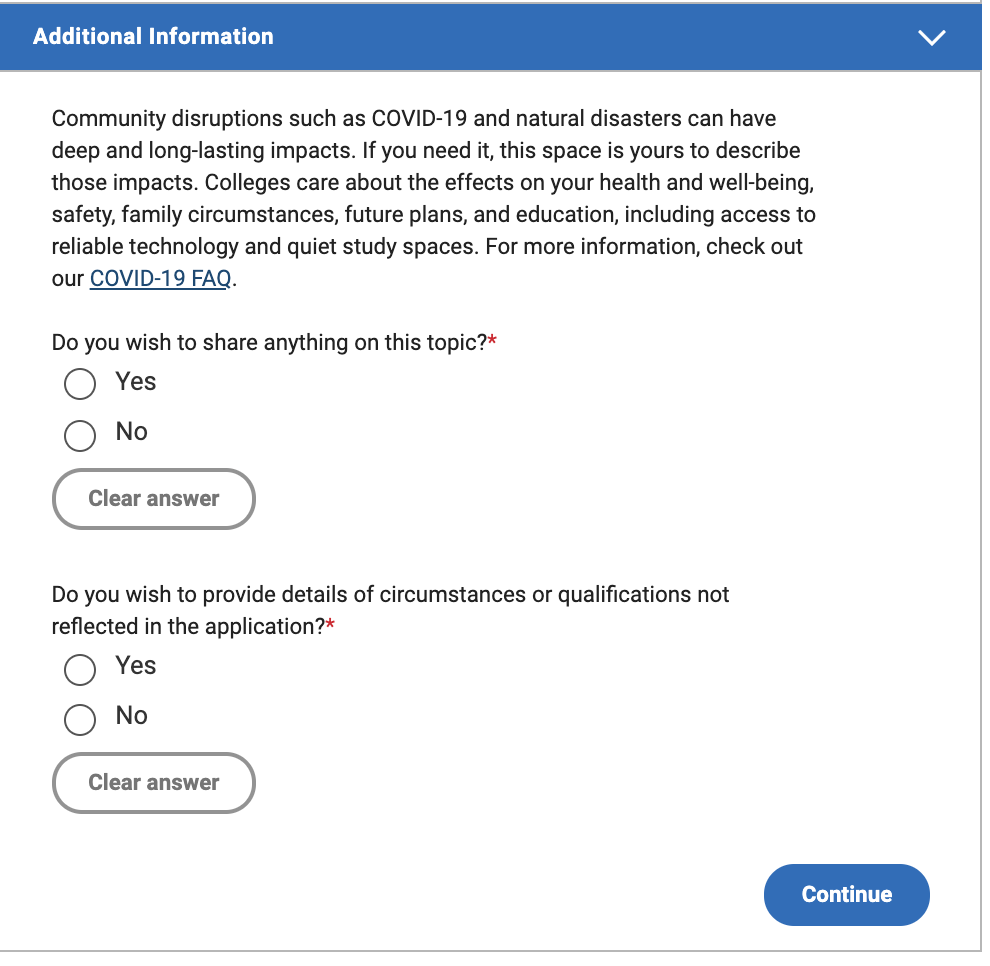Select No radio for circumstances or qualifications question

(80, 722)
